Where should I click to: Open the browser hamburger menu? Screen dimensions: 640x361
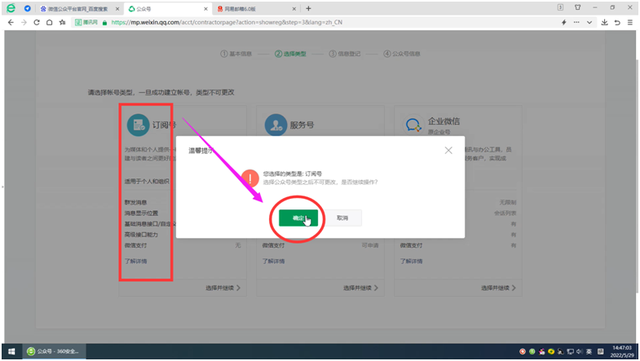(630, 22)
